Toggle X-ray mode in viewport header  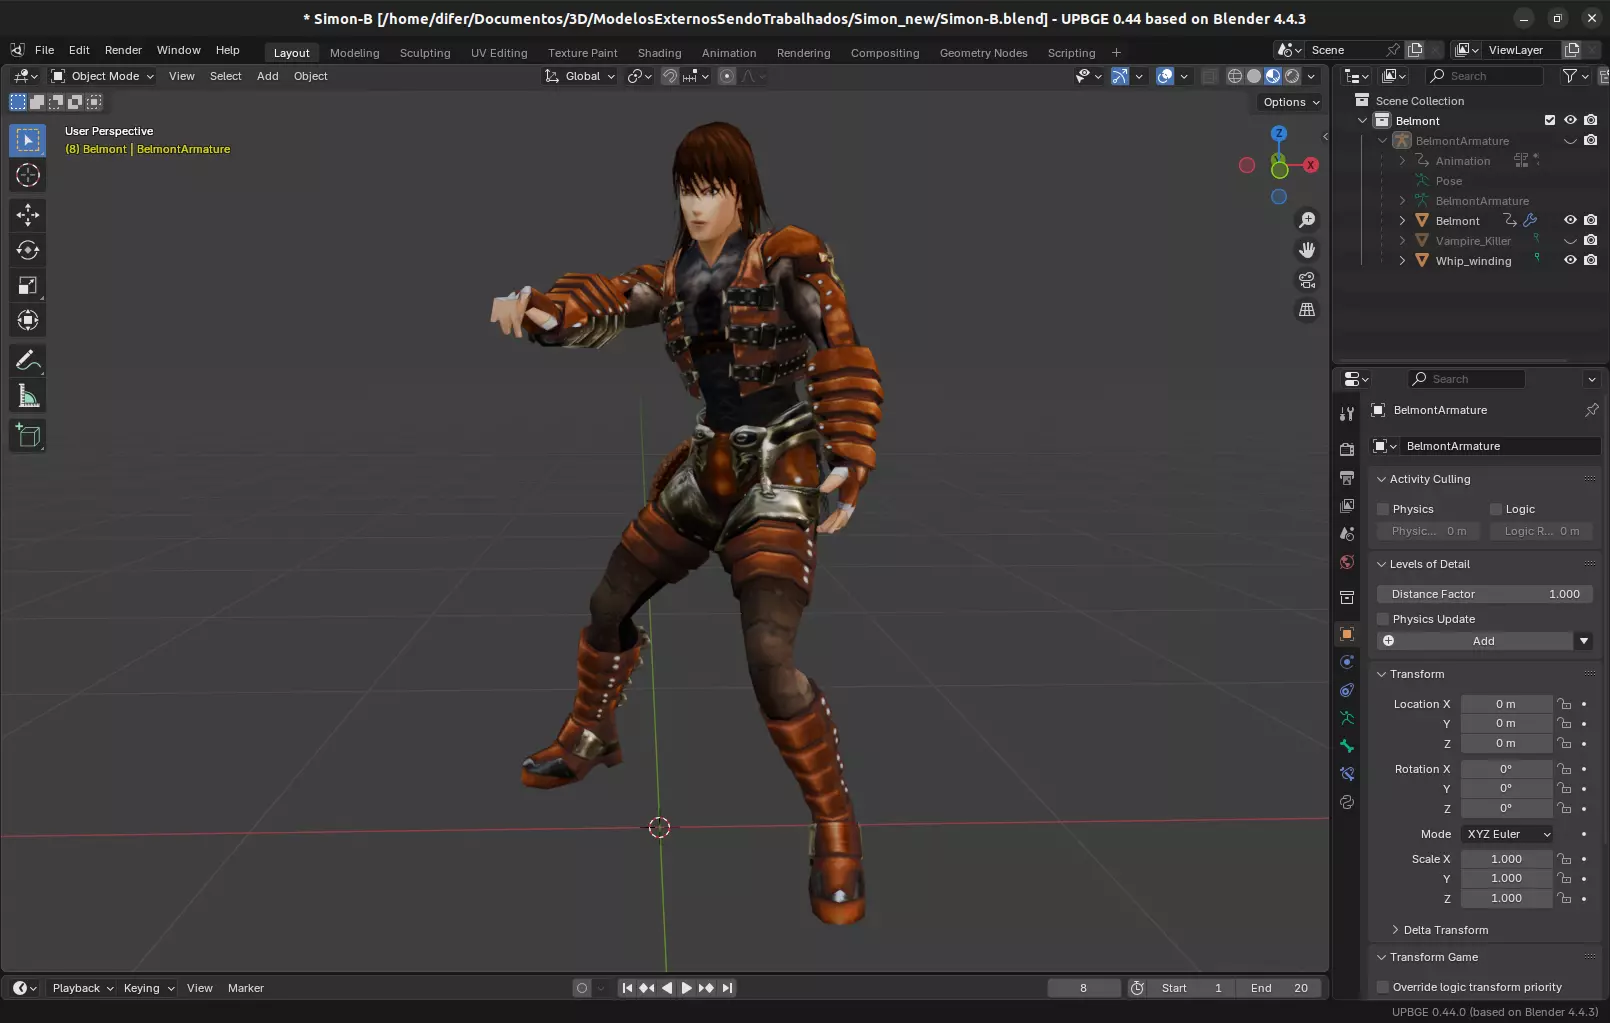(x=1209, y=76)
